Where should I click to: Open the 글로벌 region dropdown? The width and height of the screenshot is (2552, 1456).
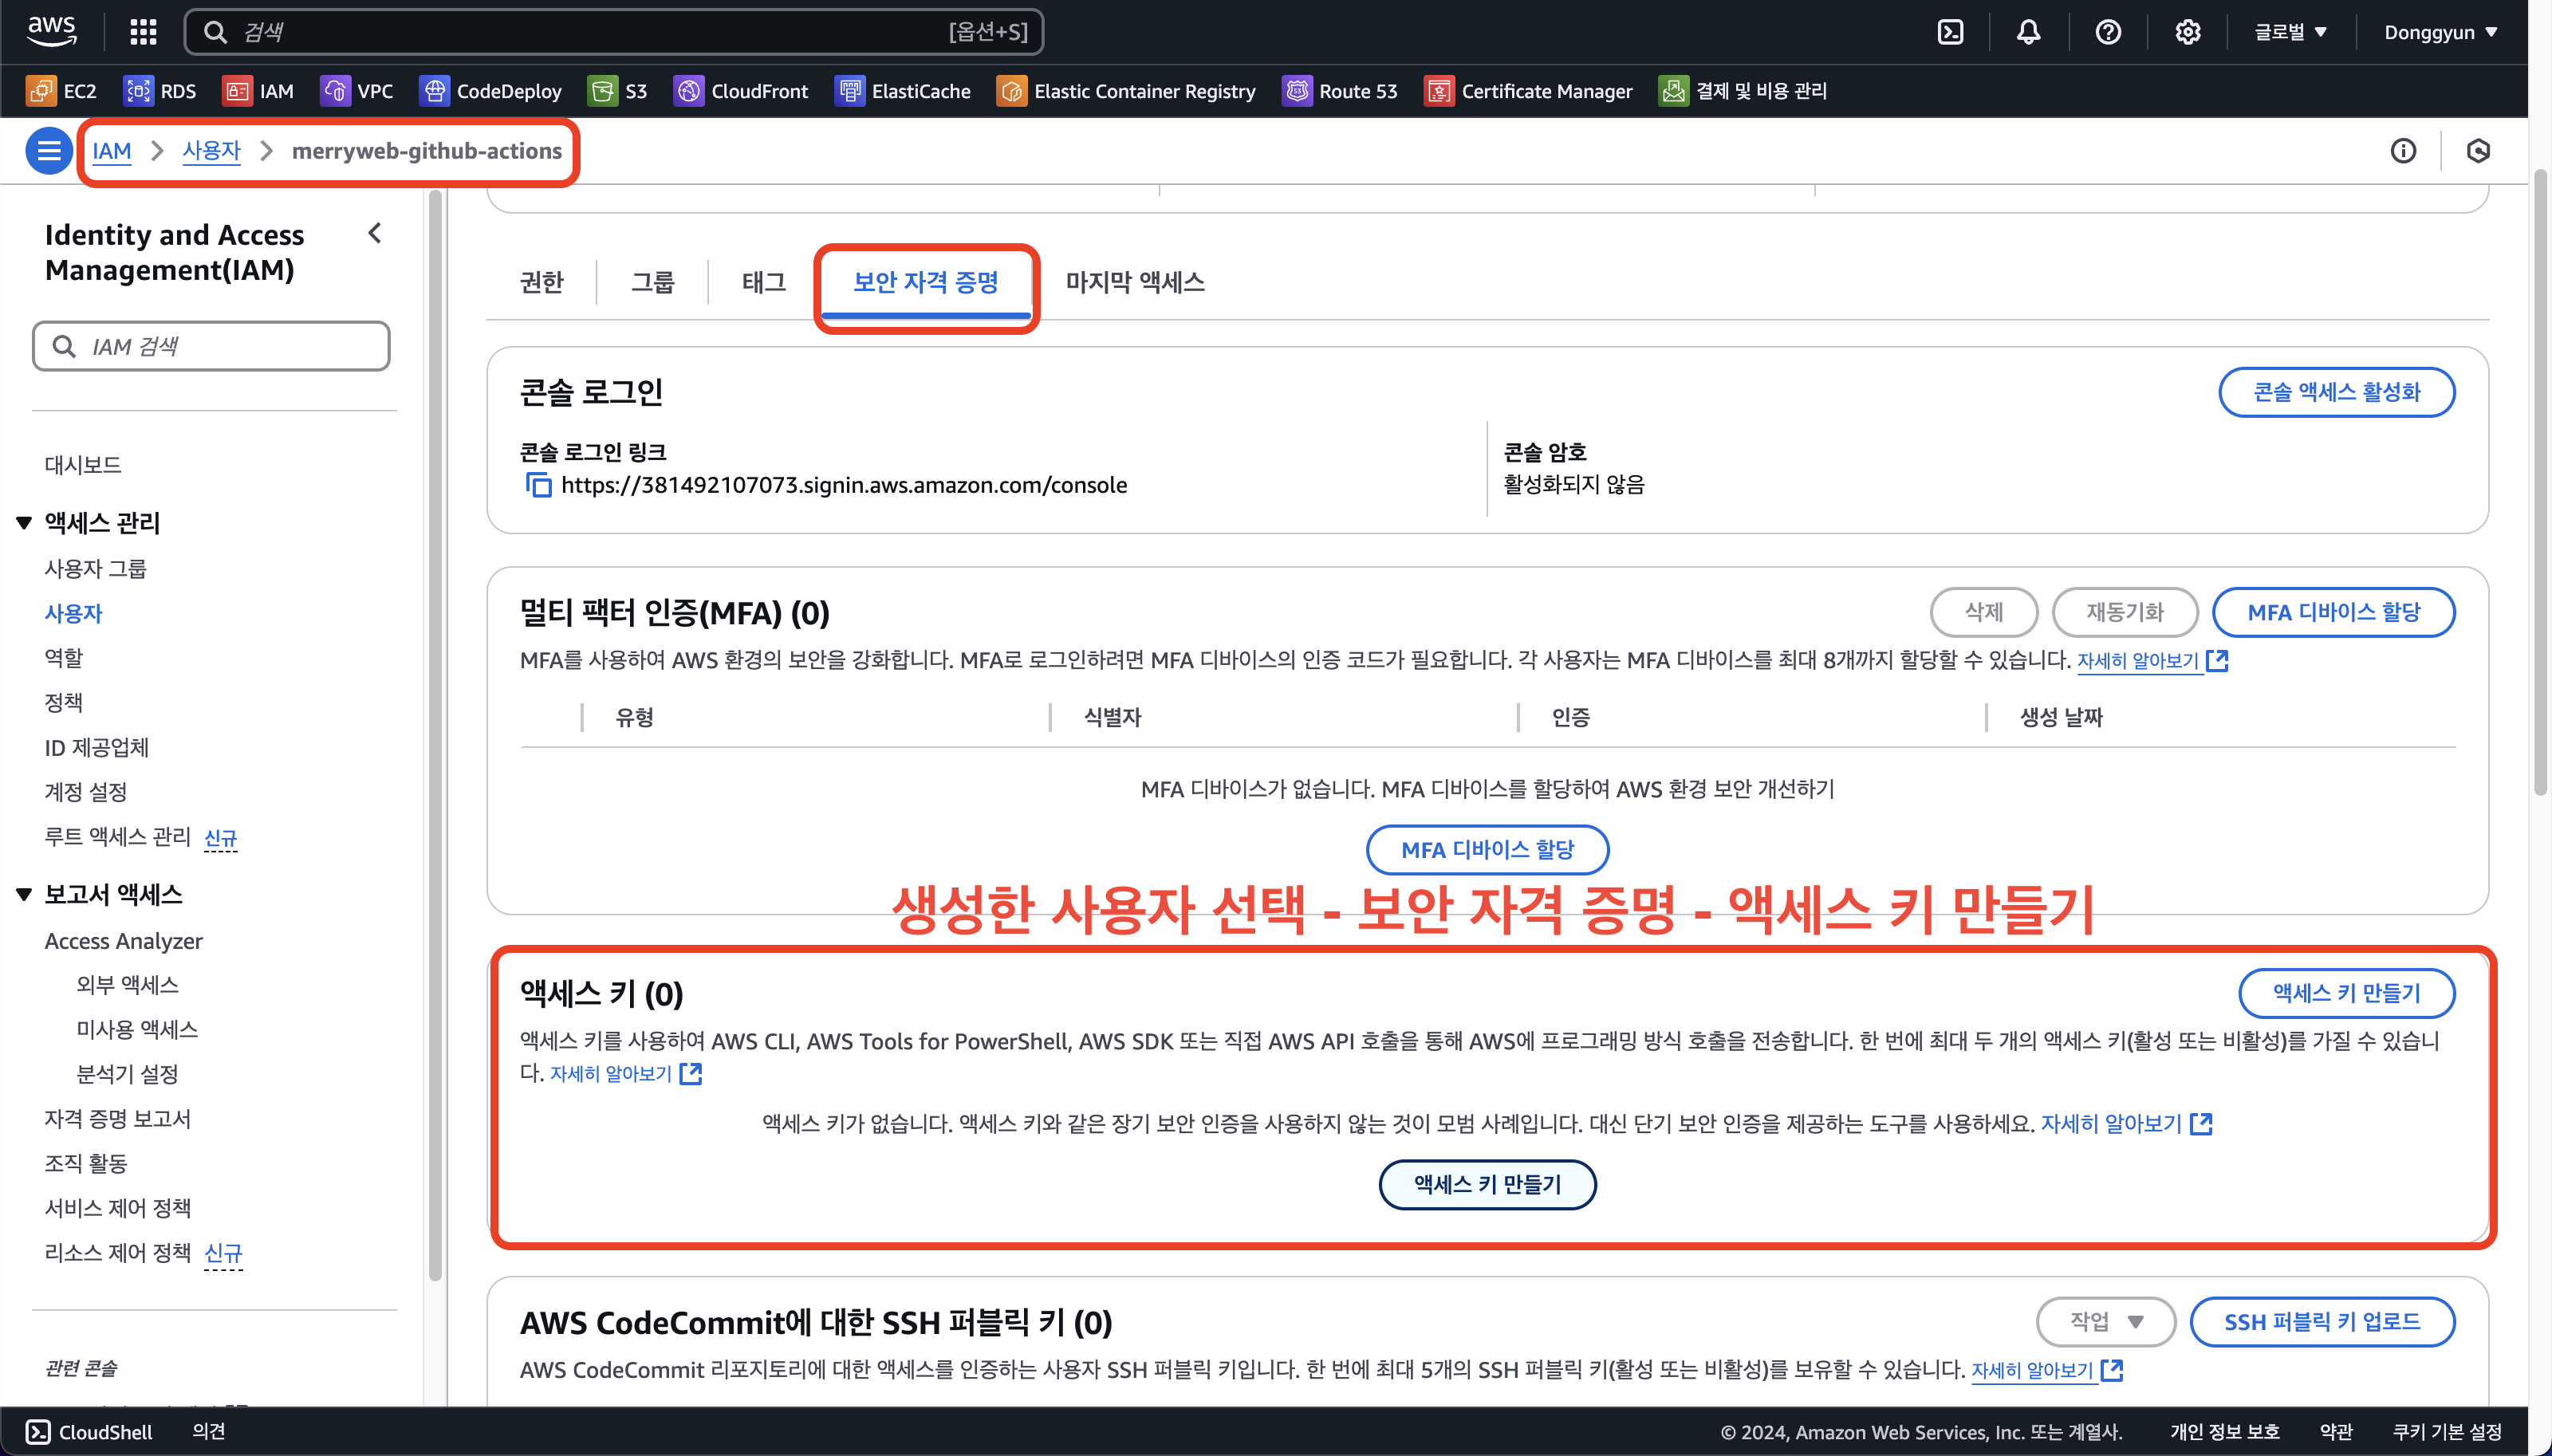click(x=2290, y=32)
